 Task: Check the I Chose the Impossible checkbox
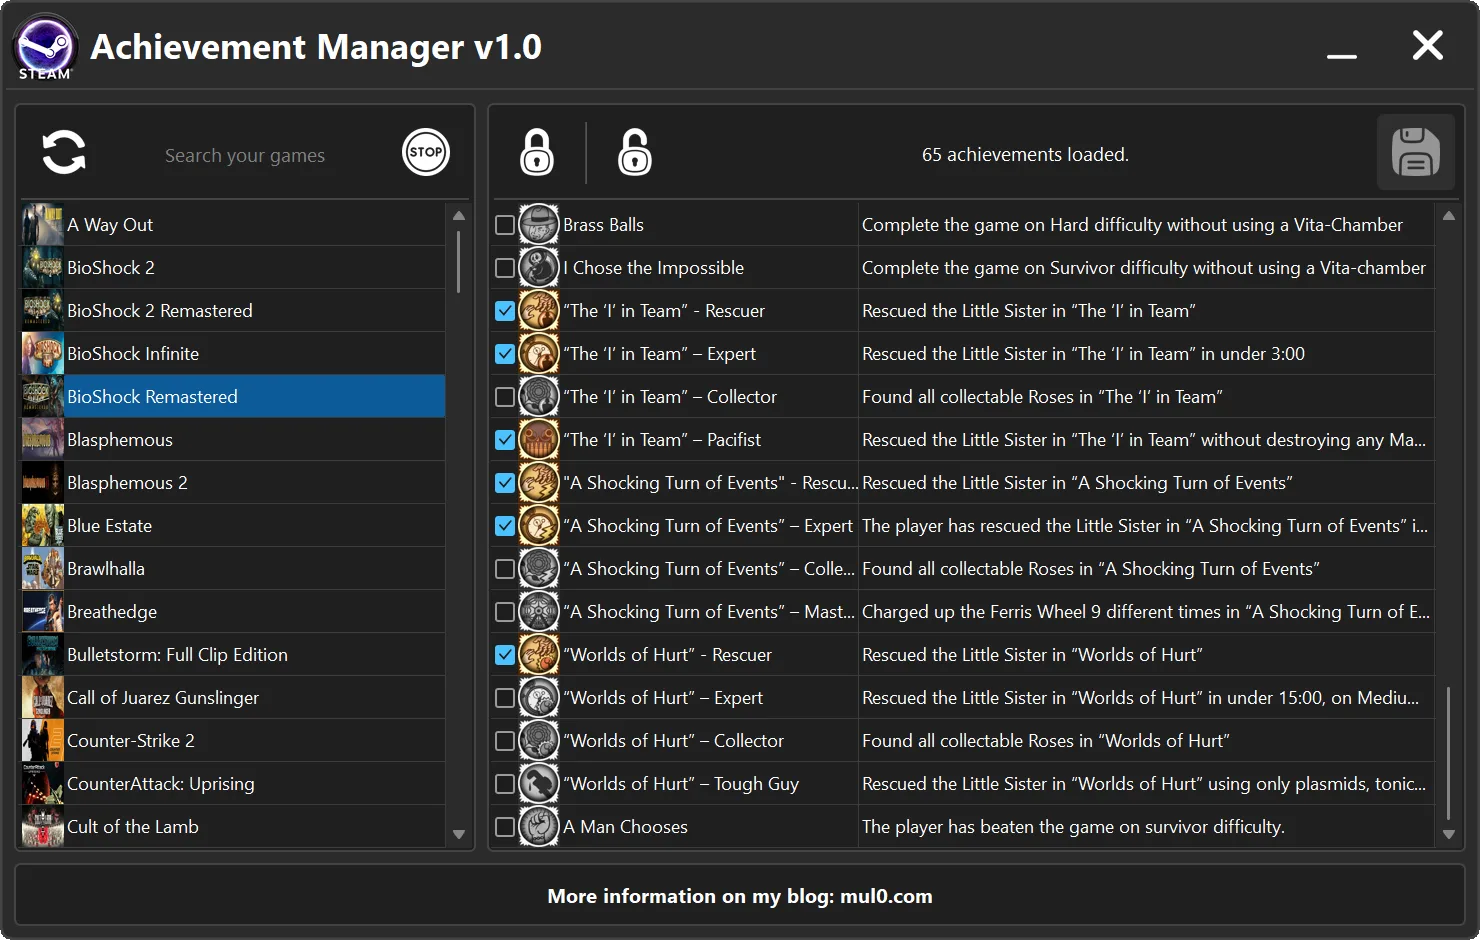[x=505, y=268]
